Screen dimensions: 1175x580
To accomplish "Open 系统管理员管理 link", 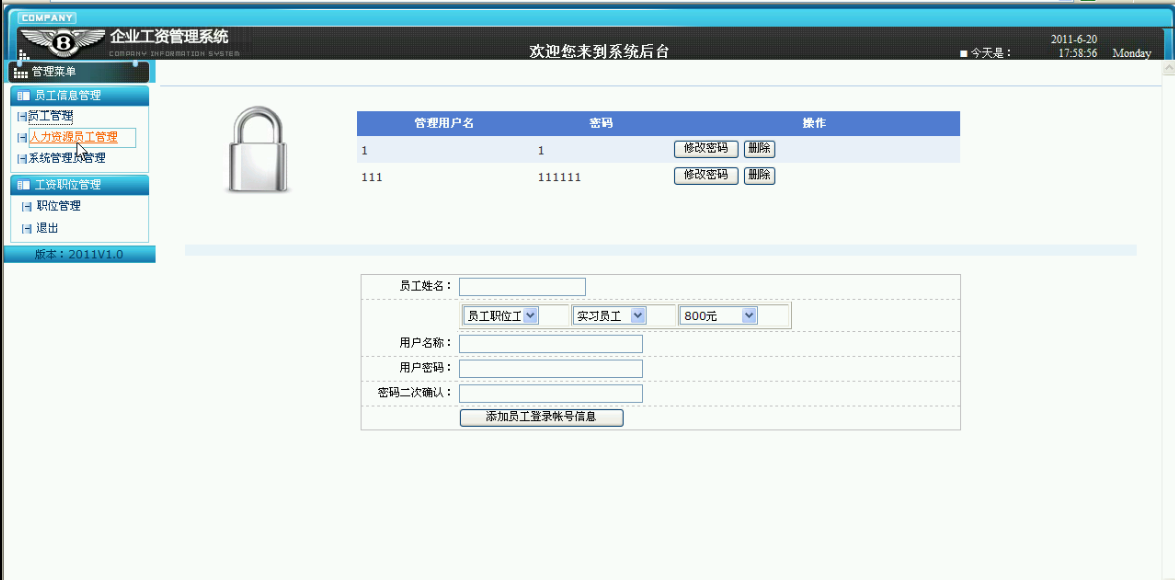I will [67, 158].
